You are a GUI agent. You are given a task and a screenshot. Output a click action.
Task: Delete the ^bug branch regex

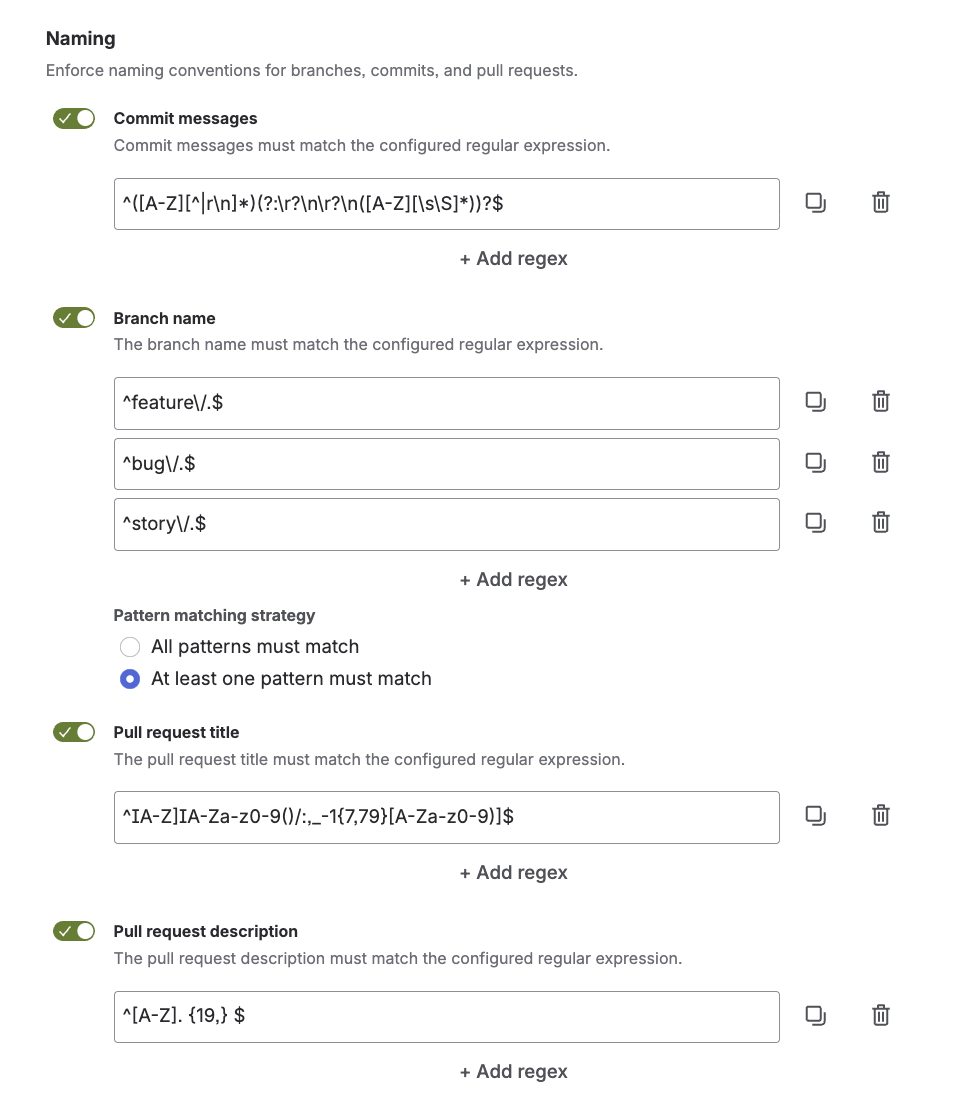click(881, 462)
